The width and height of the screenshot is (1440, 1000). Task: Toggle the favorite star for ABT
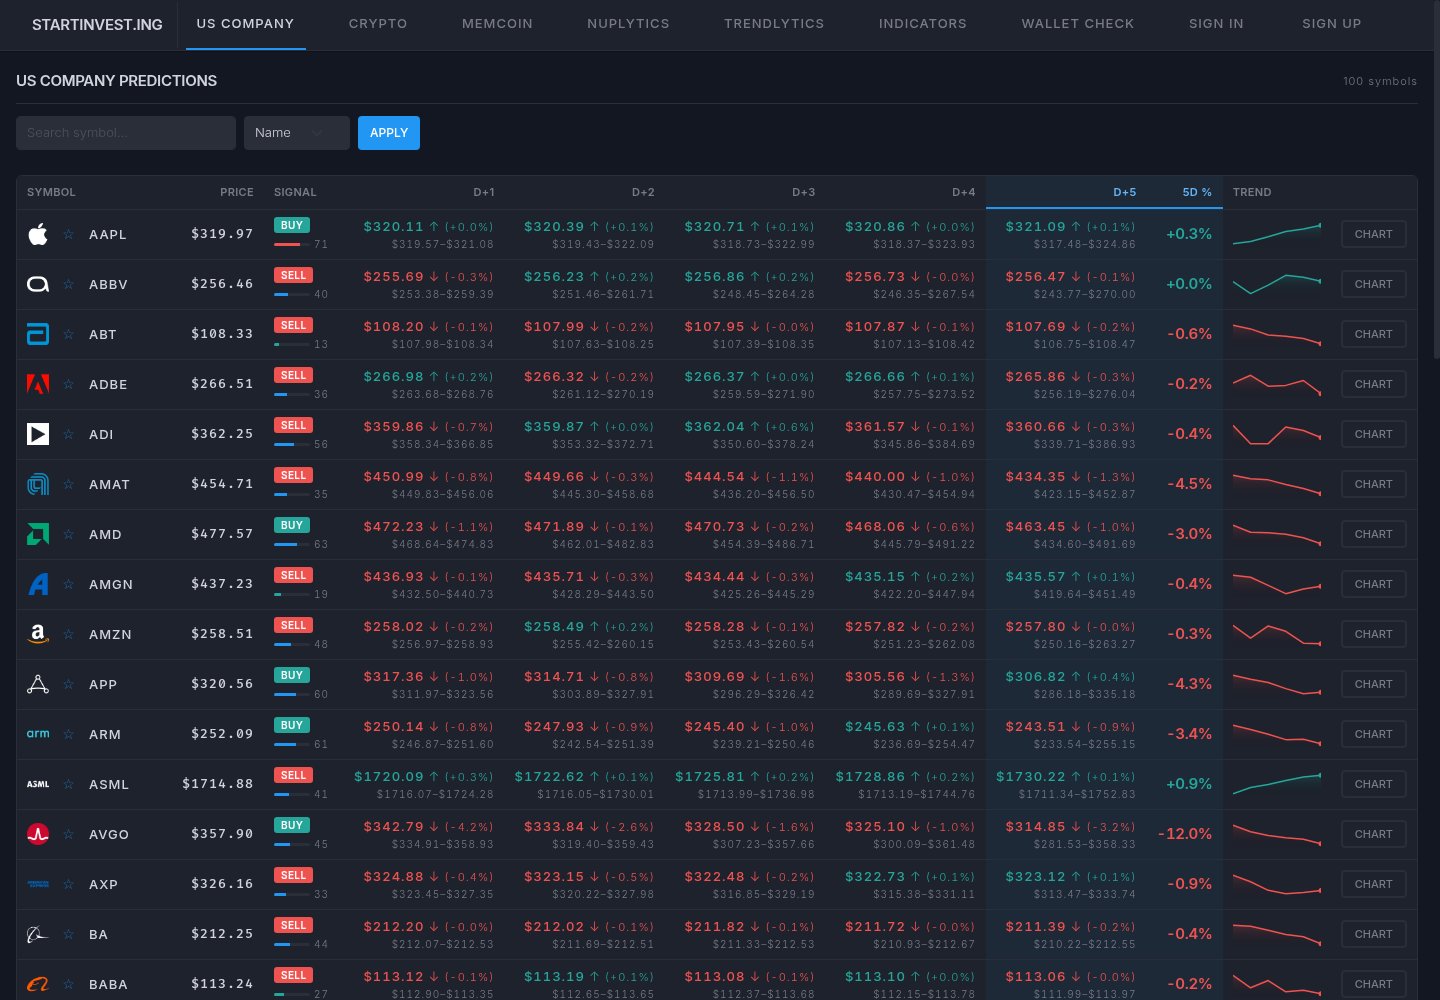click(69, 334)
